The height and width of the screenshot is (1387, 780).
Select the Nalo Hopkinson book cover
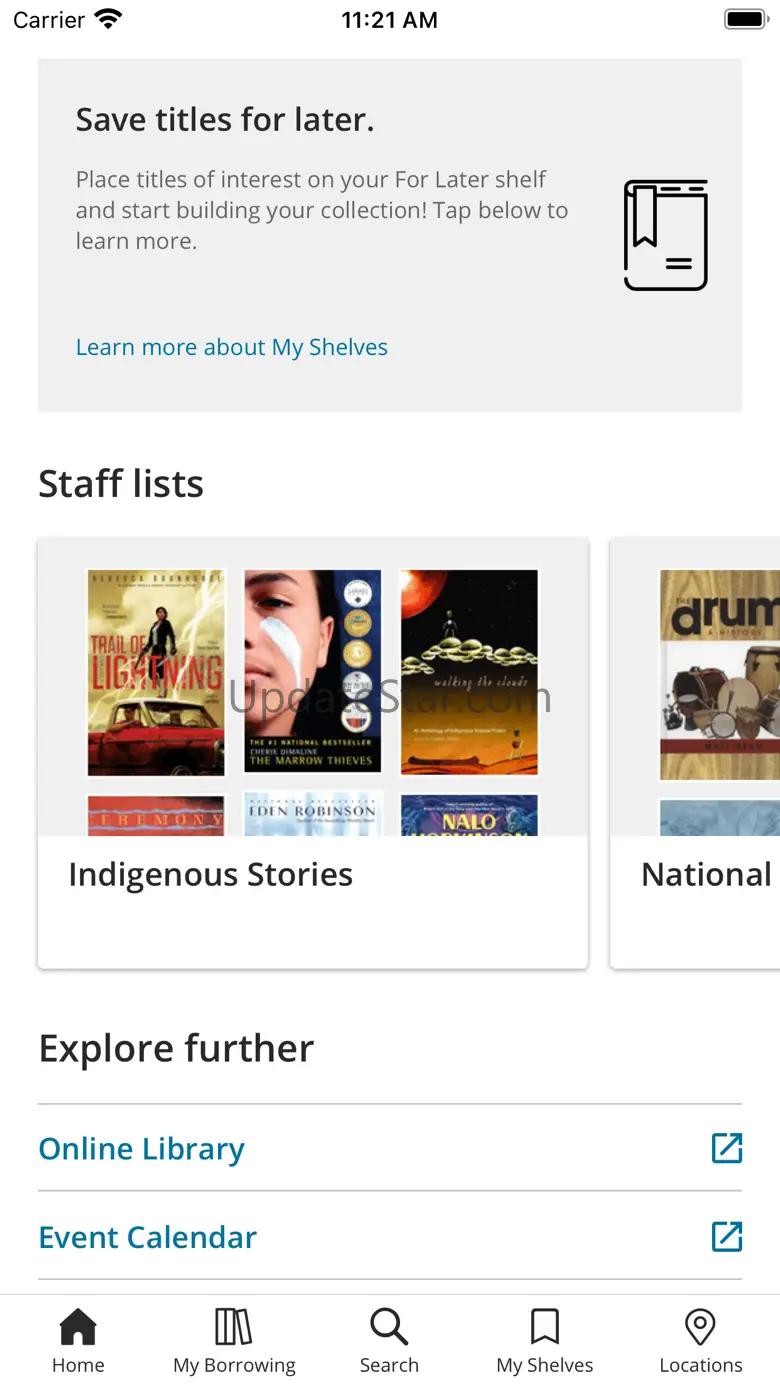pos(469,815)
